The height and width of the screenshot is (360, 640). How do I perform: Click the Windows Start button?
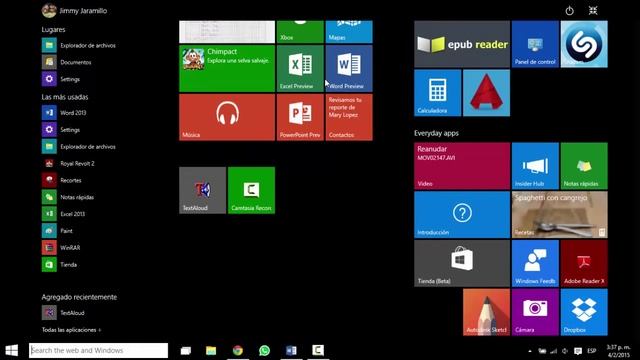click(12, 350)
